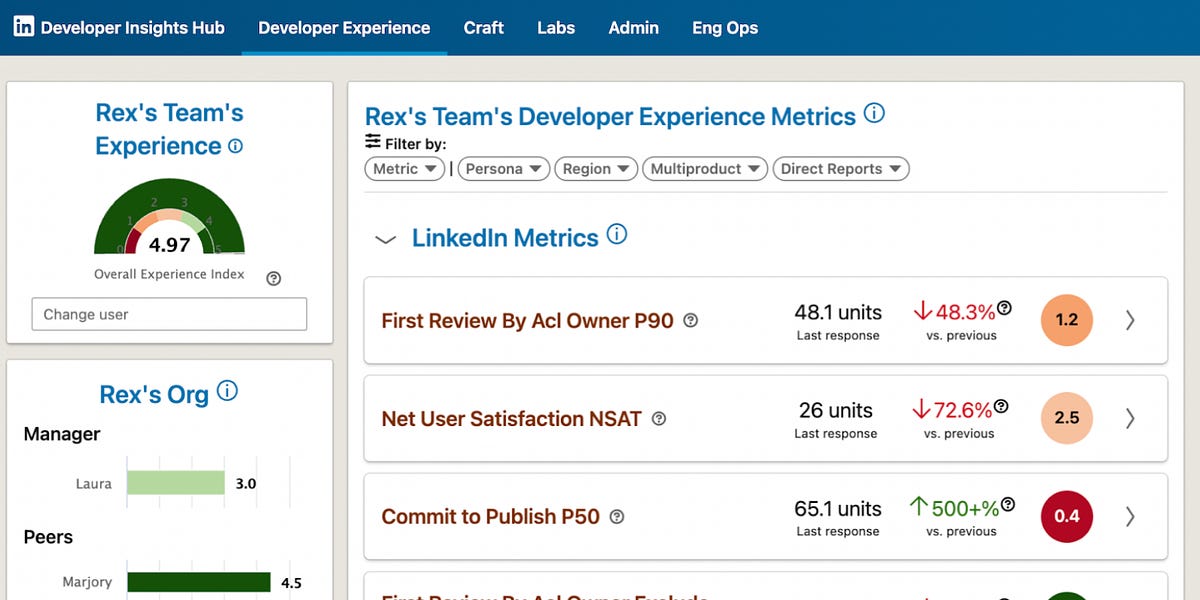1200x600 pixels.
Task: Open the help badge beside the 500+% increase
Action: click(1010, 505)
